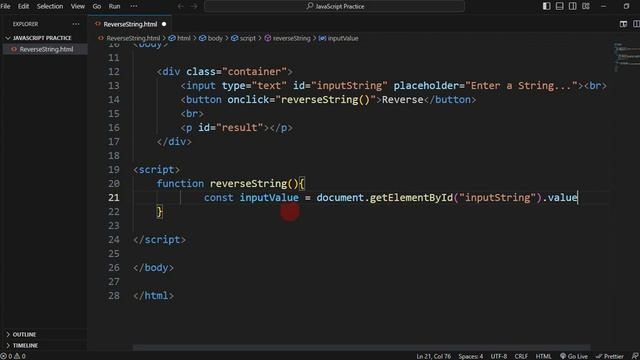Click the Ln 21, Col 76 status item
Screen dimensions: 640x360
(x=433, y=356)
